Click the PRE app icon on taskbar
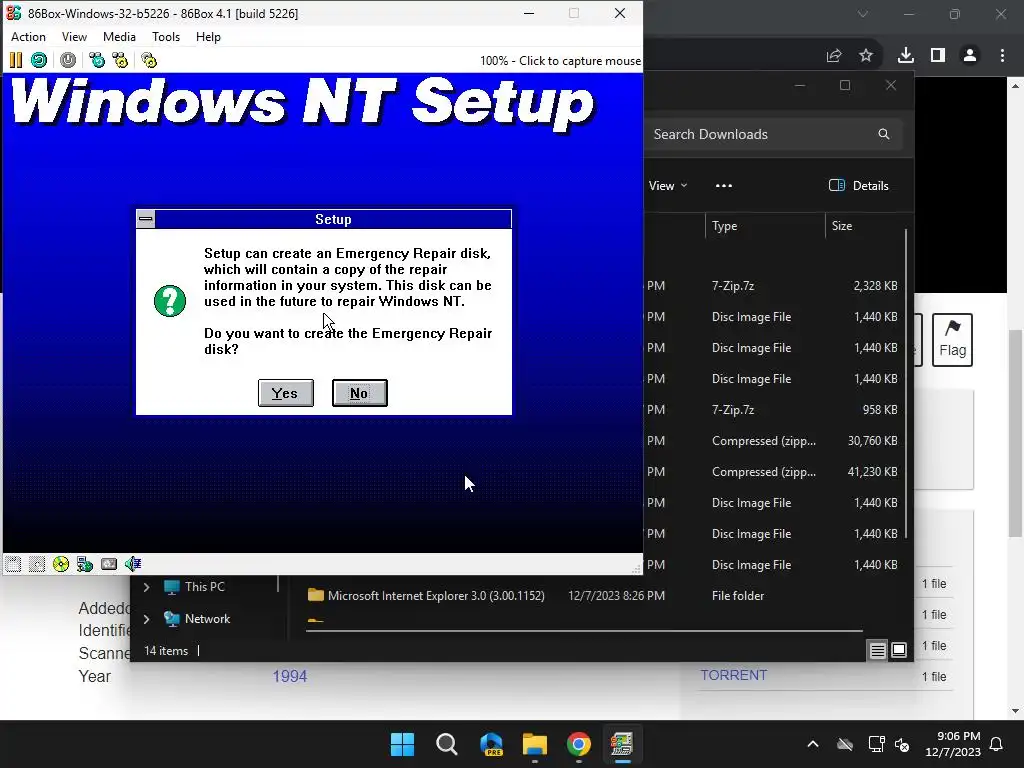This screenshot has height=768, width=1024. pyautogui.click(x=491, y=744)
